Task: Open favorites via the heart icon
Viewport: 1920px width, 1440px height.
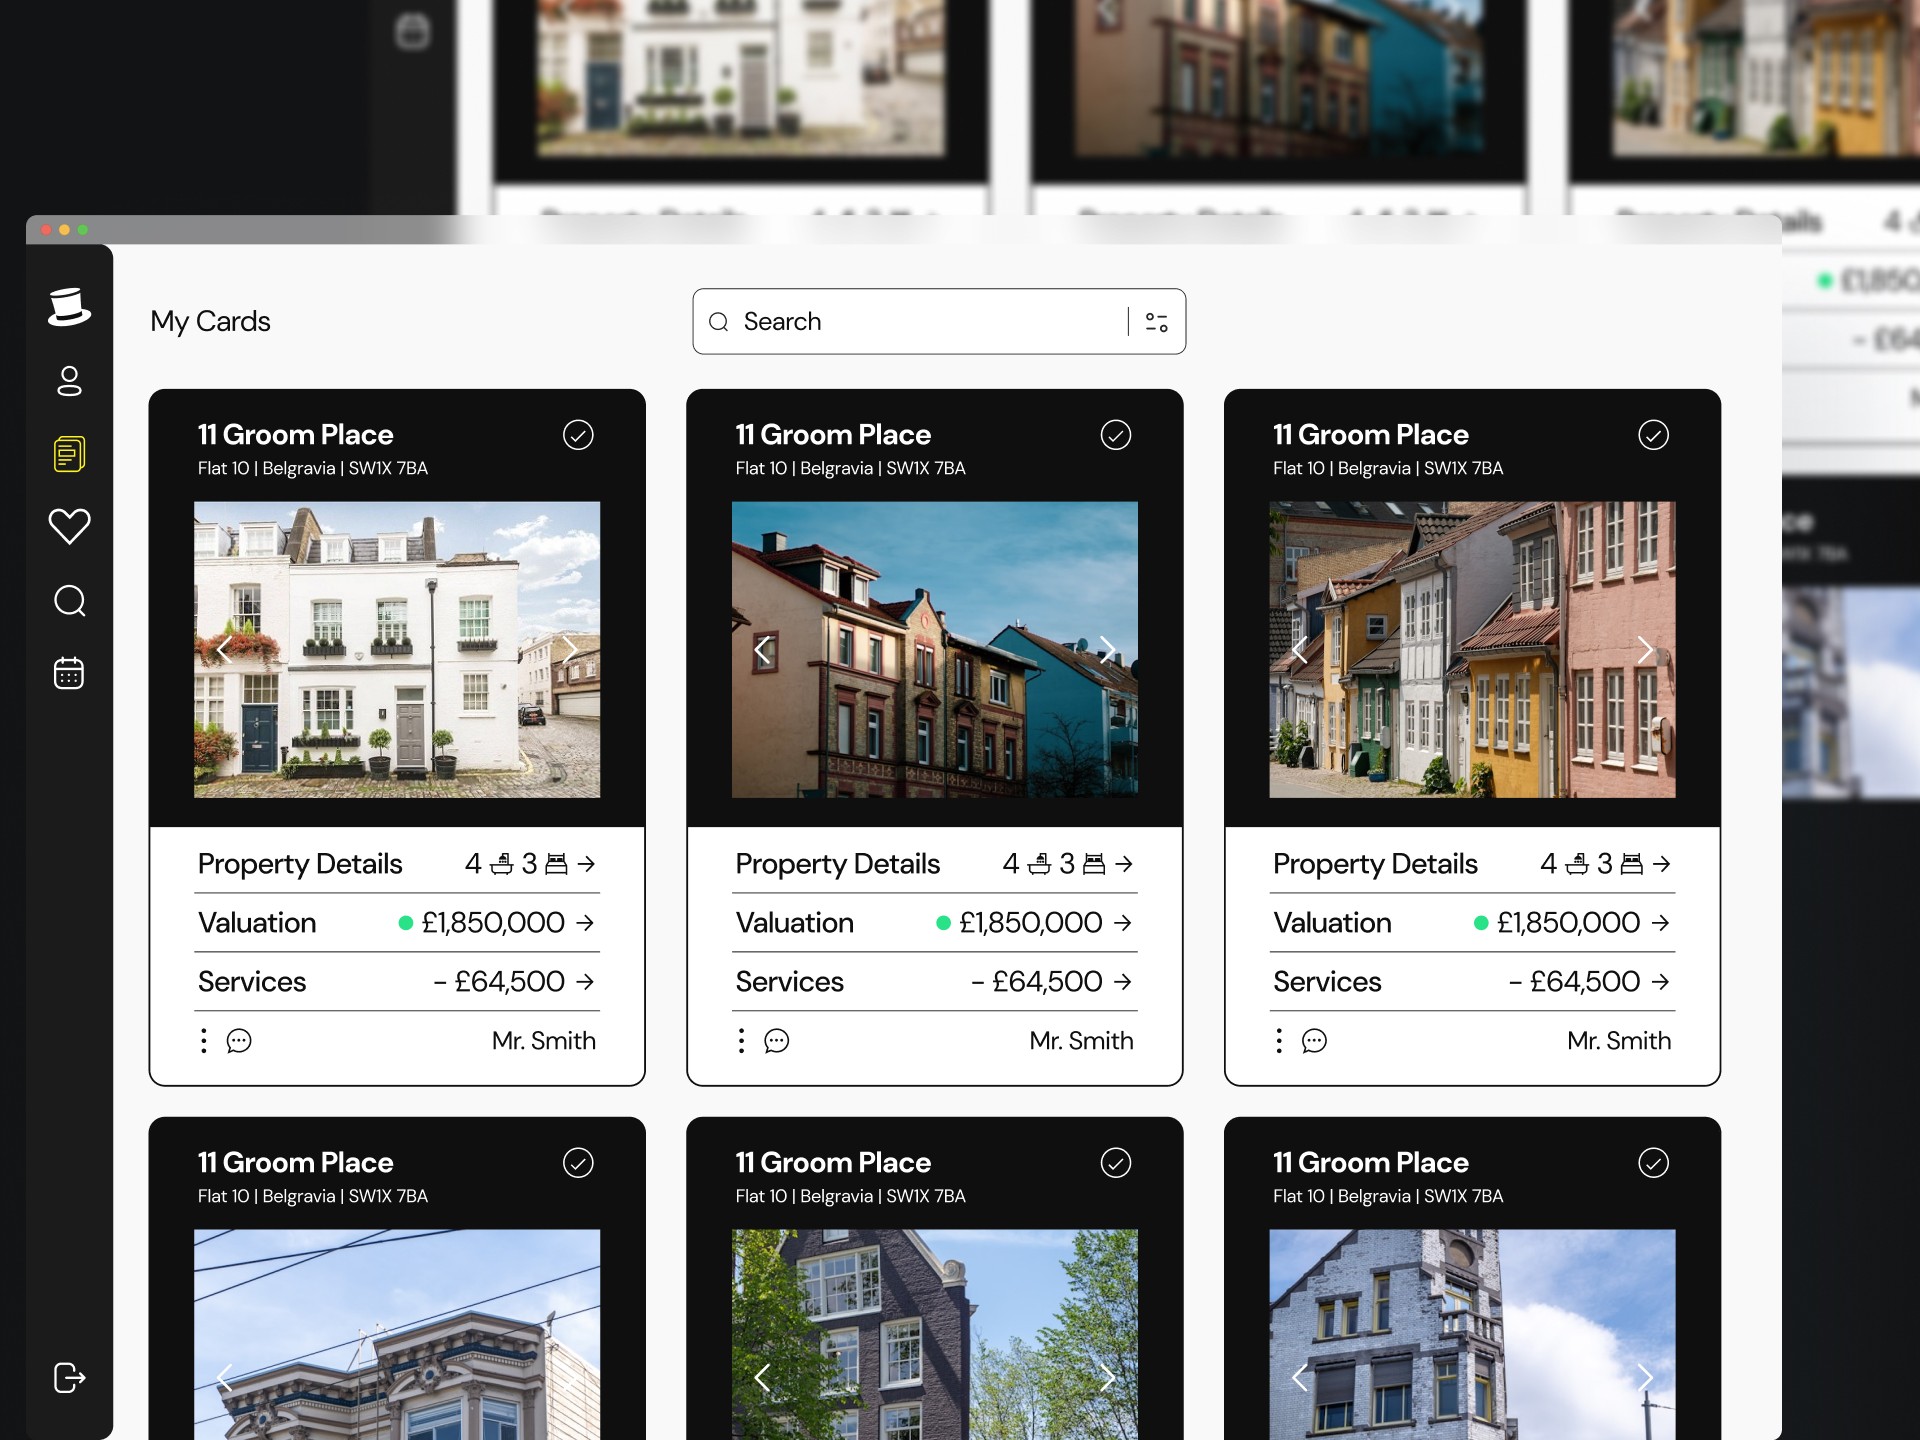Action: 69,526
